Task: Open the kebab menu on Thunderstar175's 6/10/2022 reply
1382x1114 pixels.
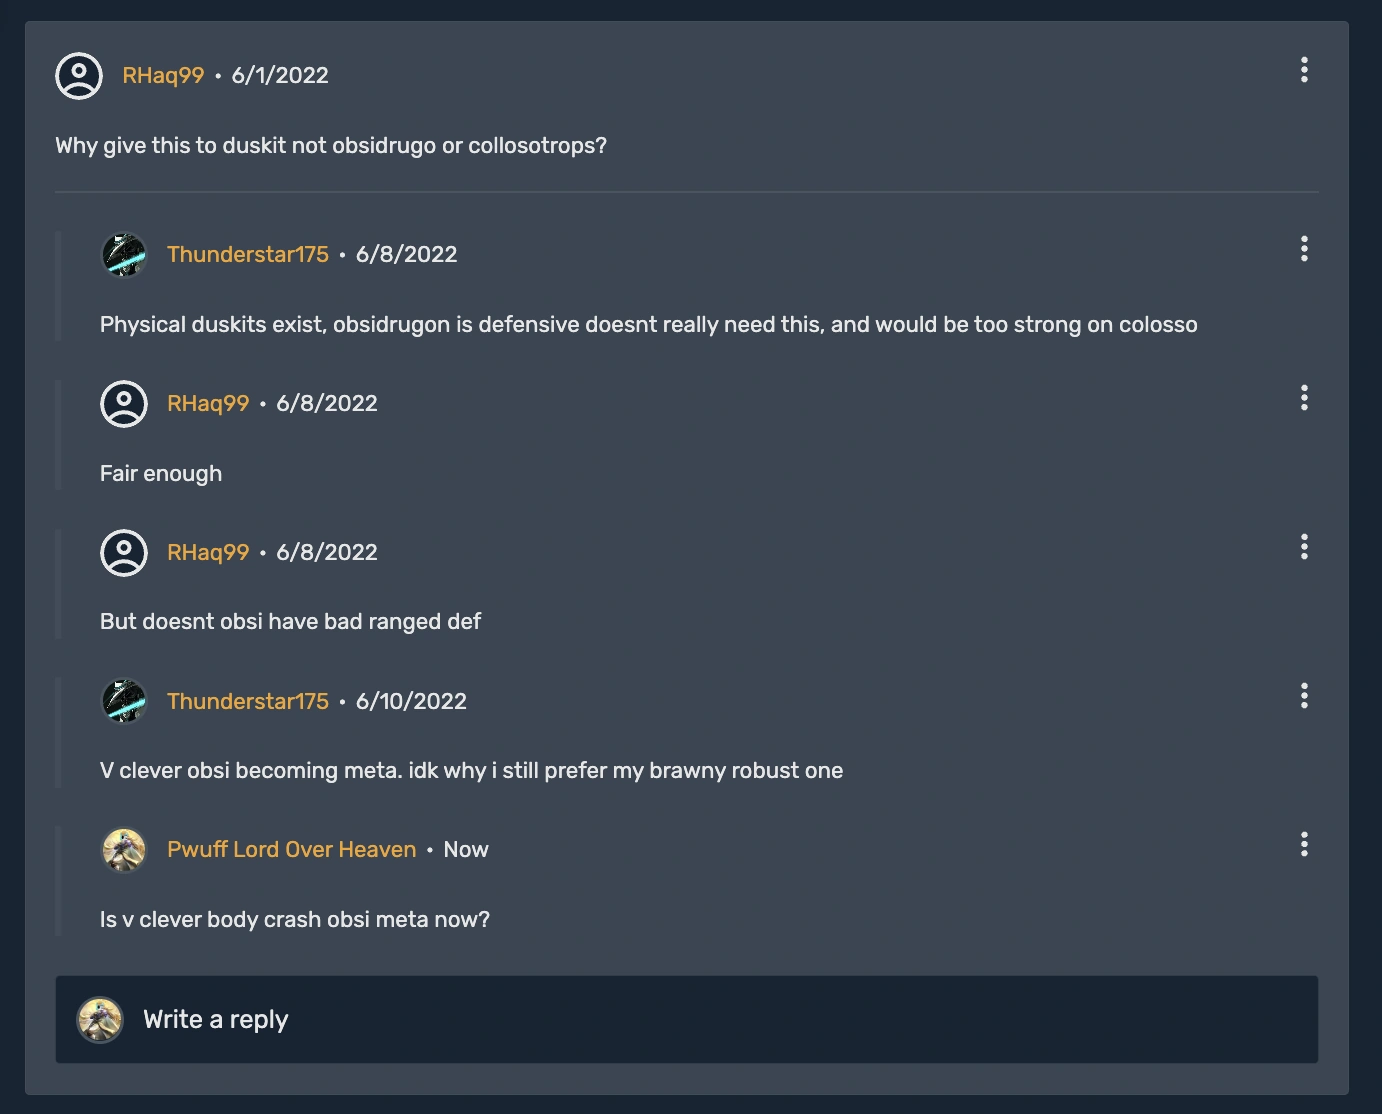Action: 1304,697
